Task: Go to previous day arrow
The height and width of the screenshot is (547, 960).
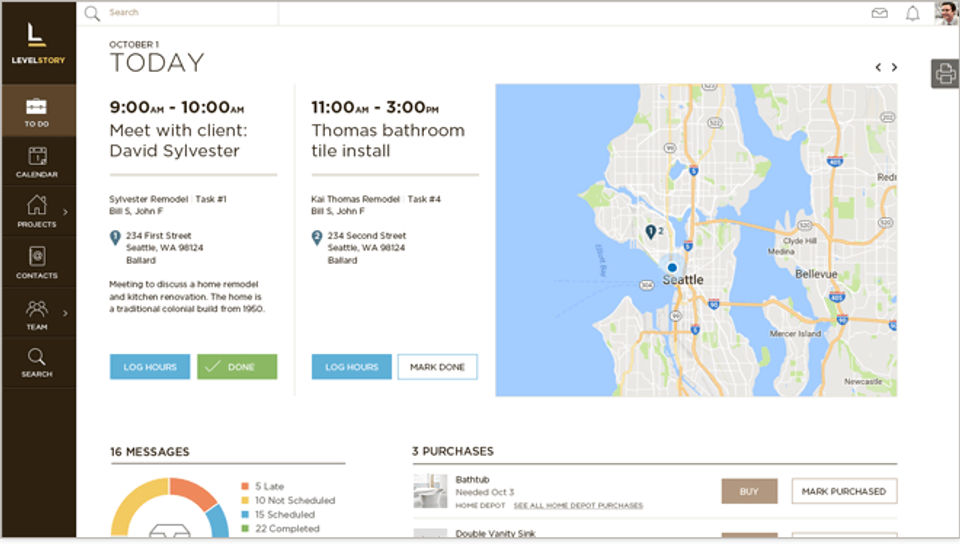Action: pyautogui.click(x=878, y=67)
